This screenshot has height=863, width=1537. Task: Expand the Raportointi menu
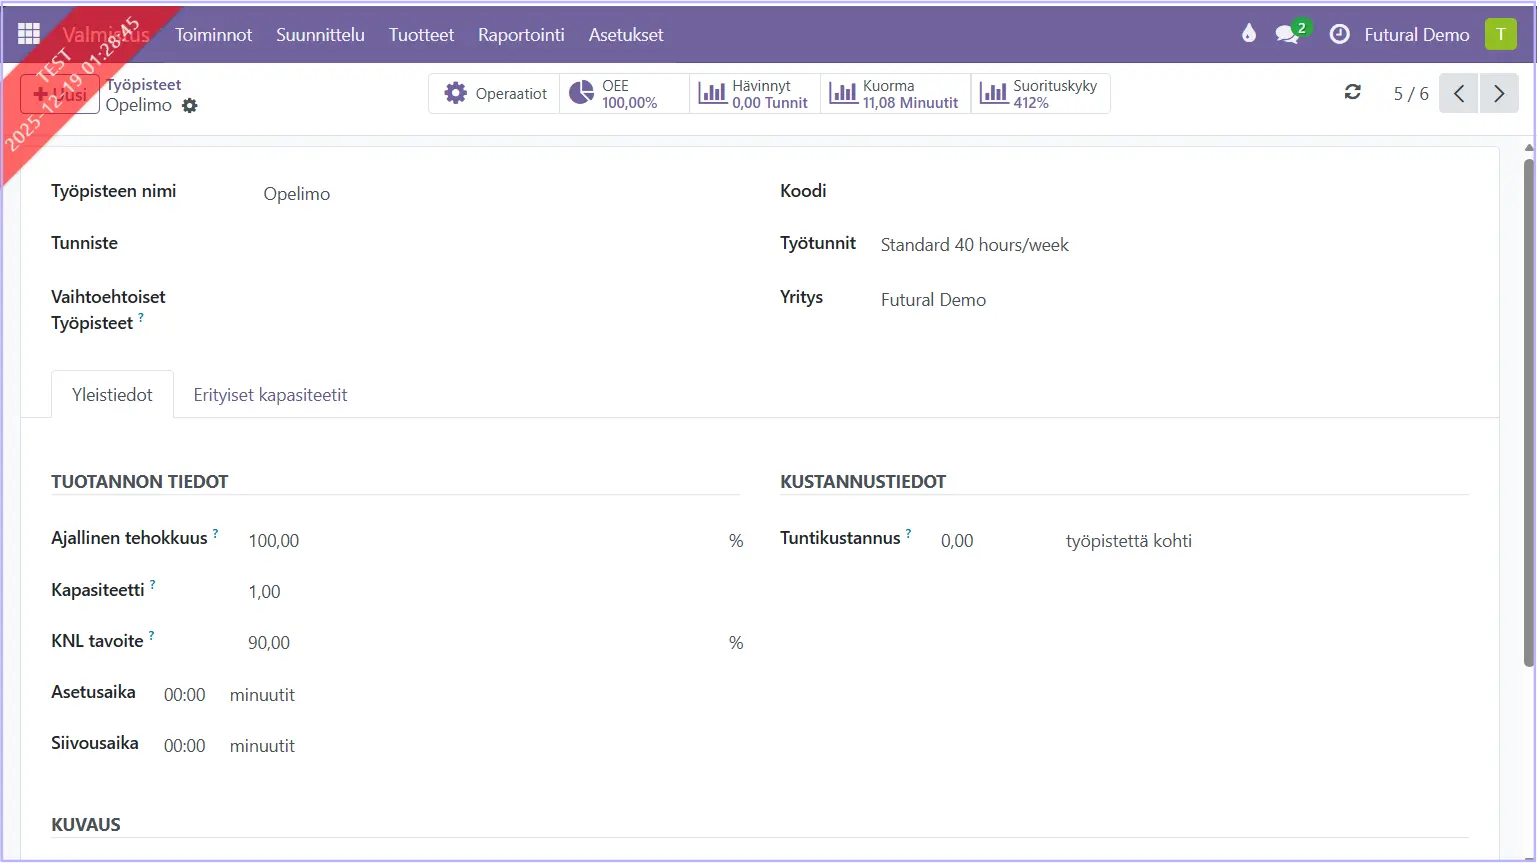pyautogui.click(x=521, y=35)
